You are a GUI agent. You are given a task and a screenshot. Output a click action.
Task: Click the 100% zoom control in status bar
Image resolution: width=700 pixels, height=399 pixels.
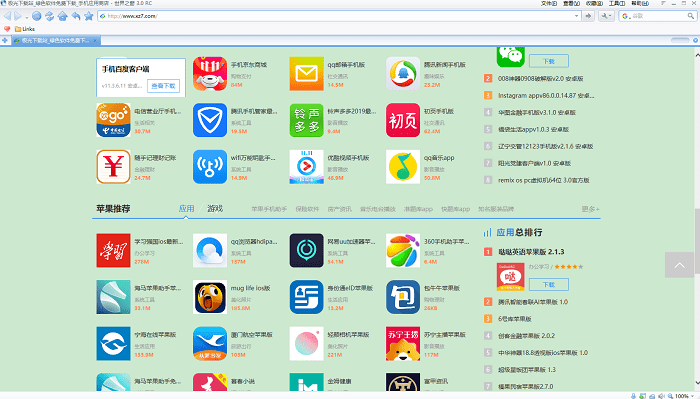point(681,395)
